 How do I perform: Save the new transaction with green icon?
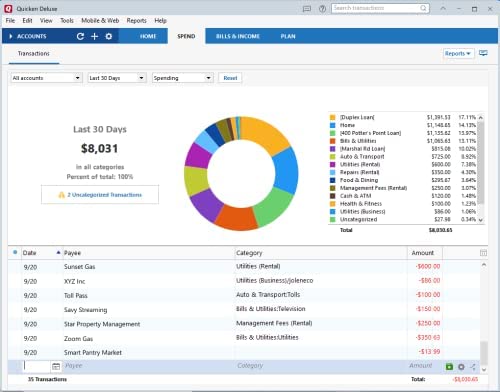pyautogui.click(x=449, y=367)
